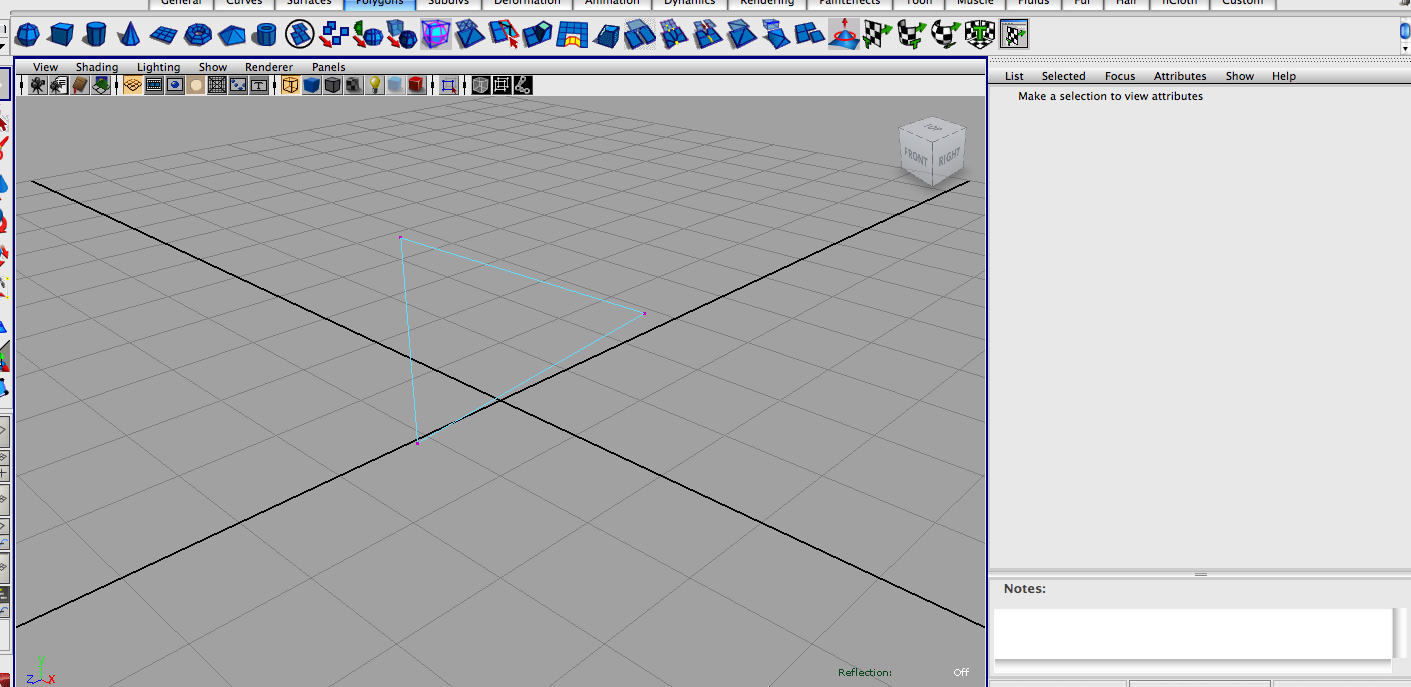1411x687 pixels.
Task: Create a polygon pyramid from the shelf
Action: pos(231,36)
